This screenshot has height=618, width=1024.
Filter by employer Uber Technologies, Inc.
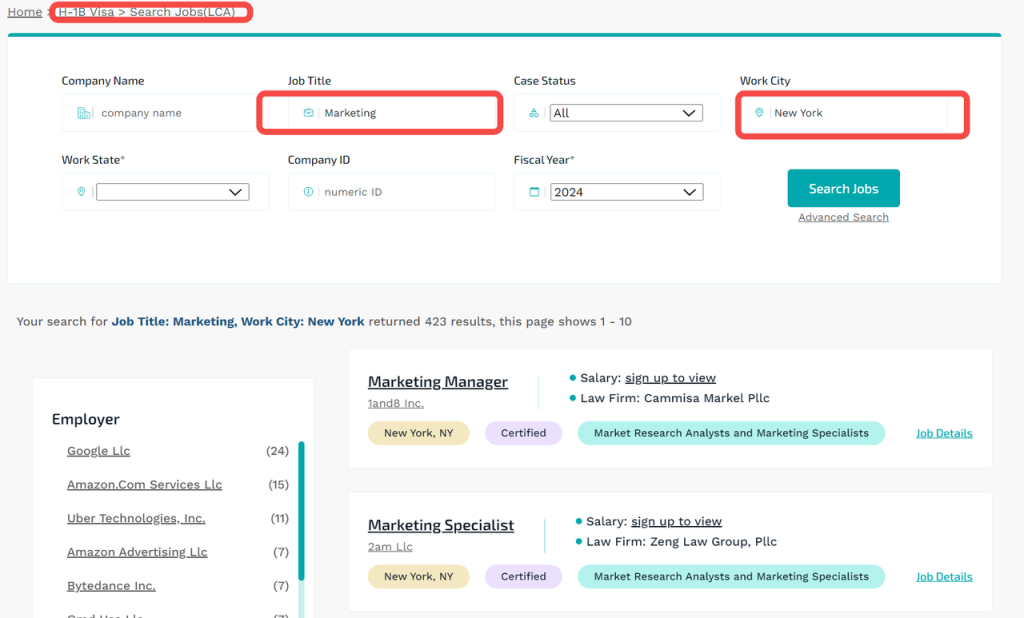coord(136,518)
